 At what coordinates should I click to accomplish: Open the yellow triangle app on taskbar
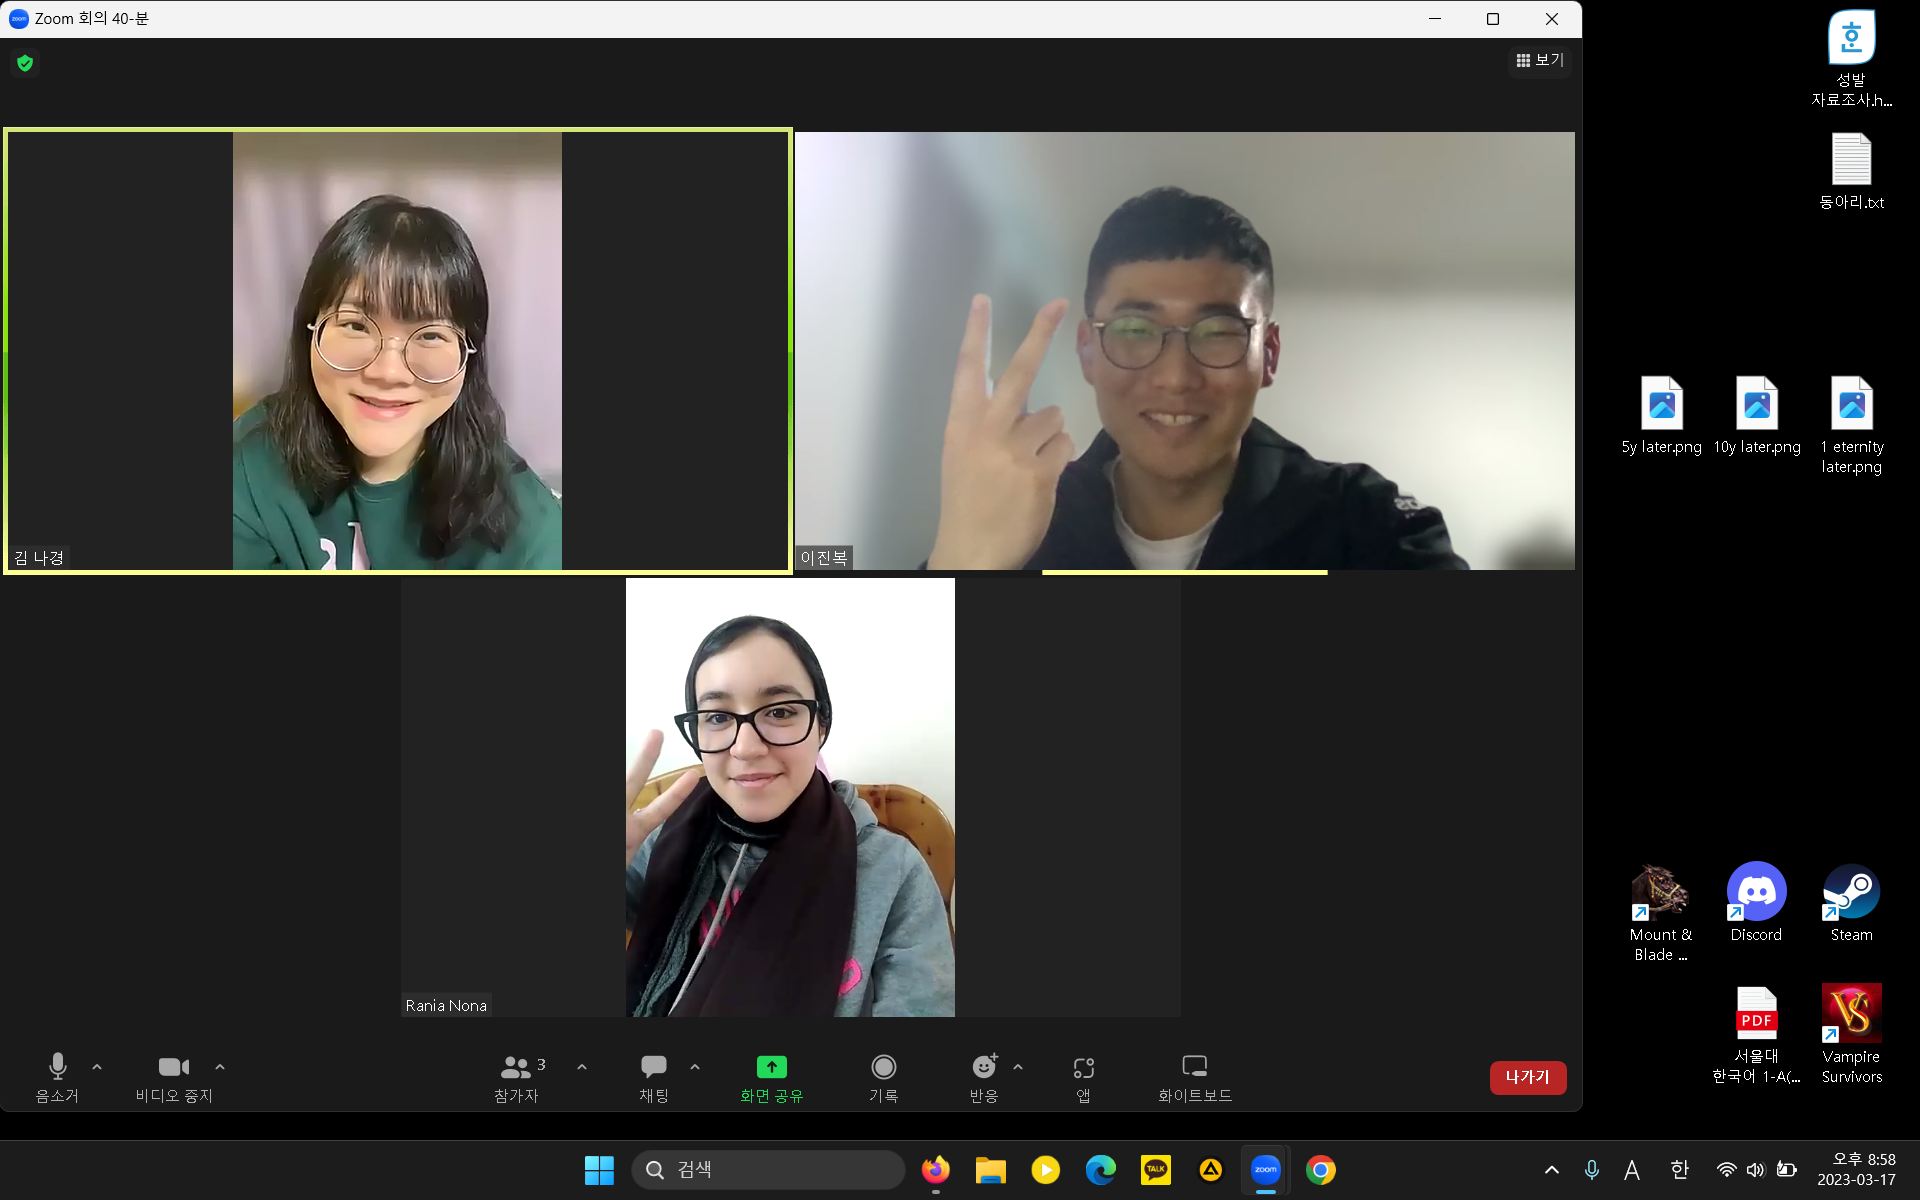pyautogui.click(x=1211, y=1170)
